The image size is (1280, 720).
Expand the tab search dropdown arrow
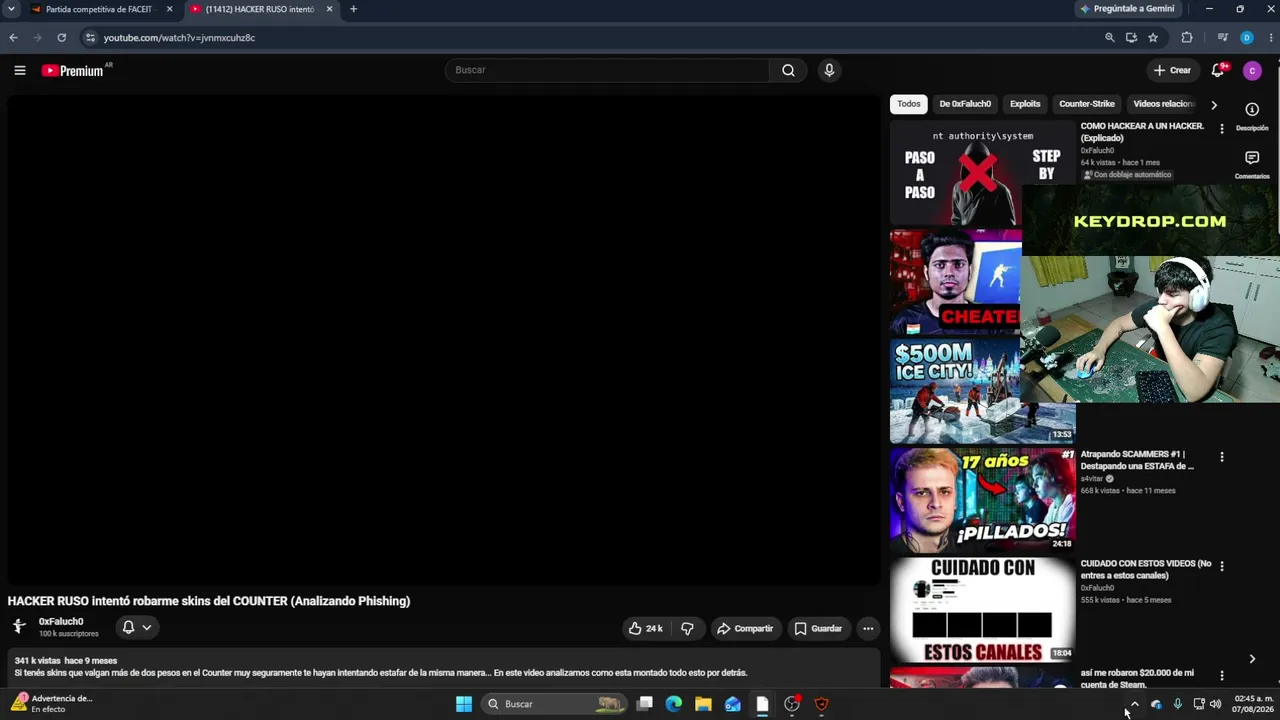point(11,9)
